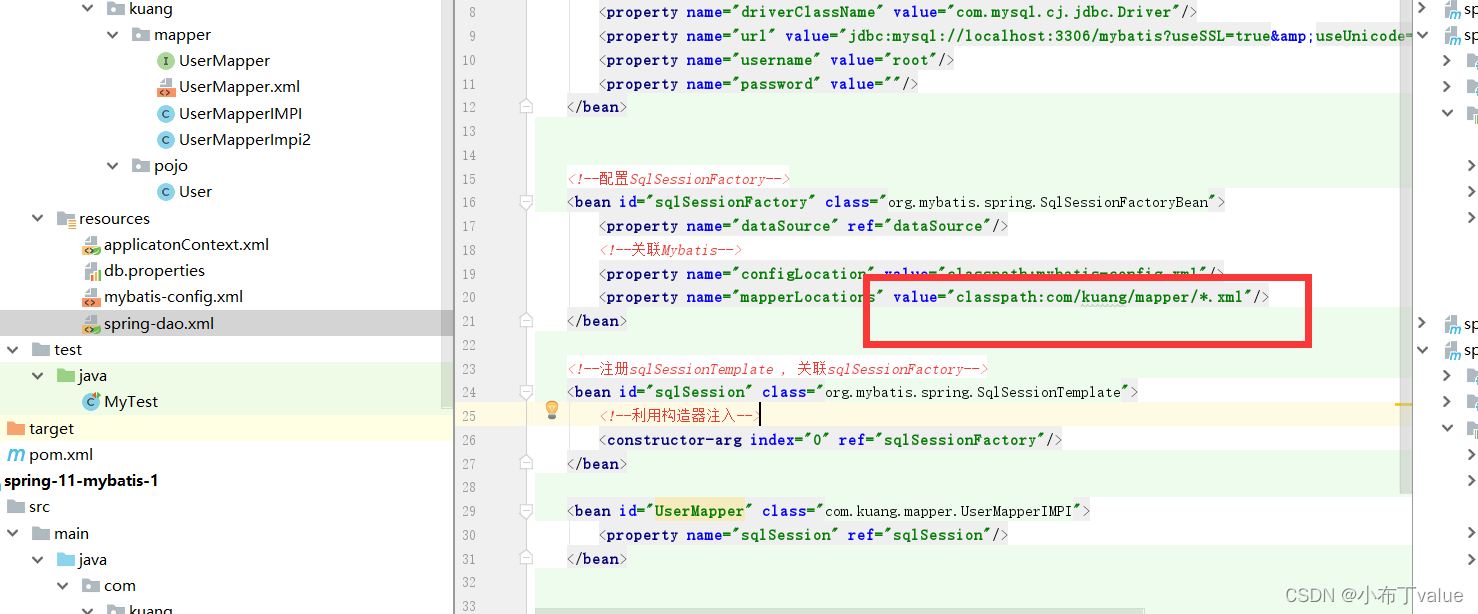This screenshot has width=1478, height=614.
Task: Open pom.xml Maven file
Action: tap(61, 455)
